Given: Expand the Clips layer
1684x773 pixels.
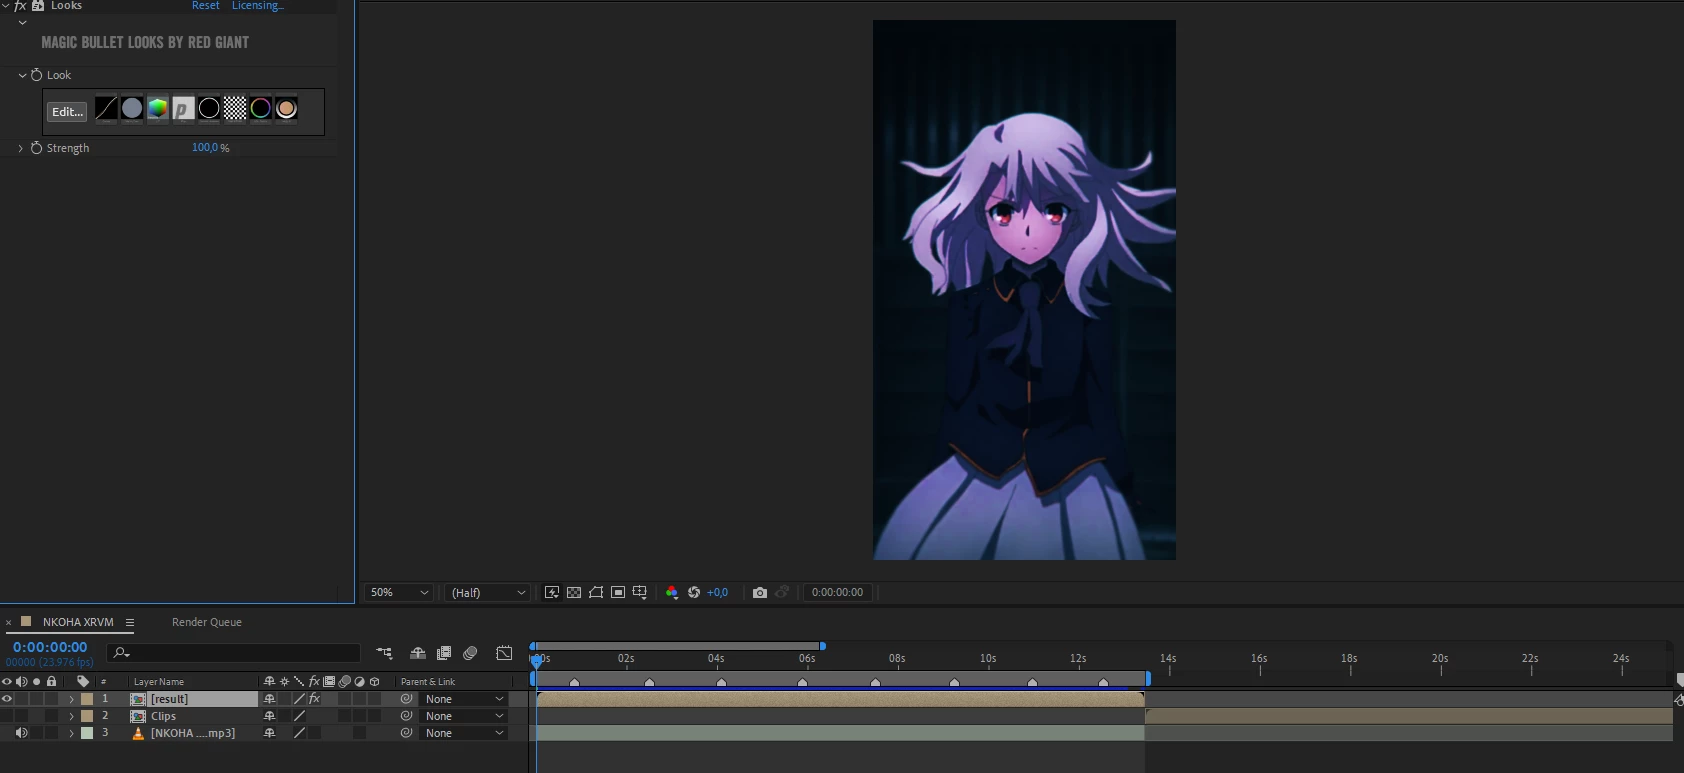Looking at the screenshot, I should [71, 716].
